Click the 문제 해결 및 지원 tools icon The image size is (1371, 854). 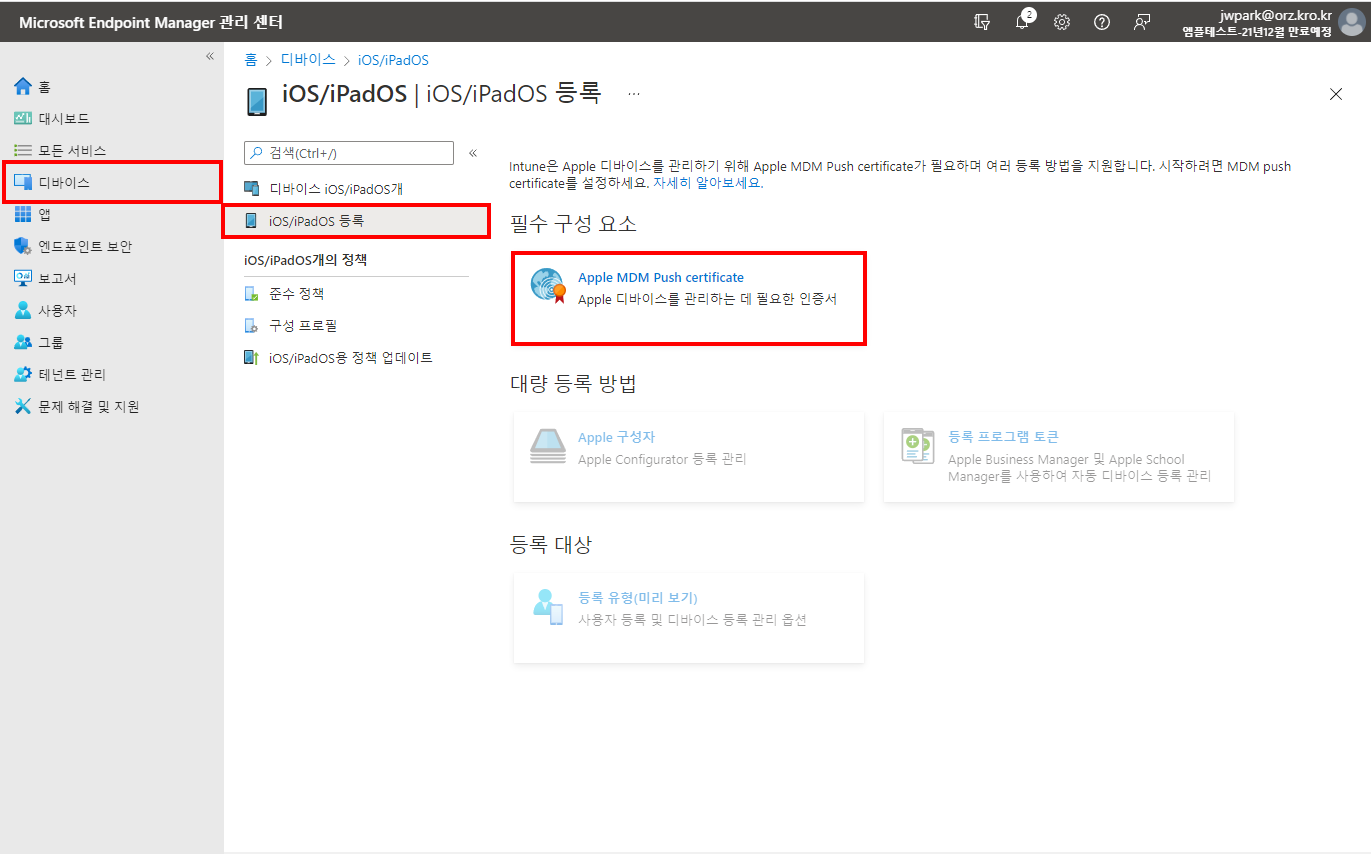point(23,406)
